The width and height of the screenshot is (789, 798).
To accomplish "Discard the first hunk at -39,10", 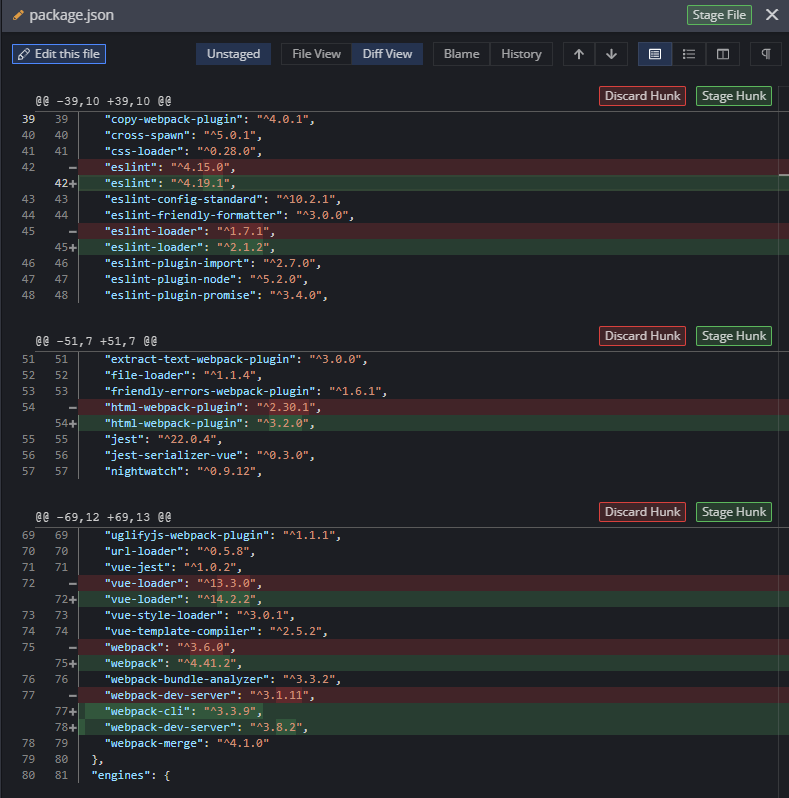I will coord(642,96).
